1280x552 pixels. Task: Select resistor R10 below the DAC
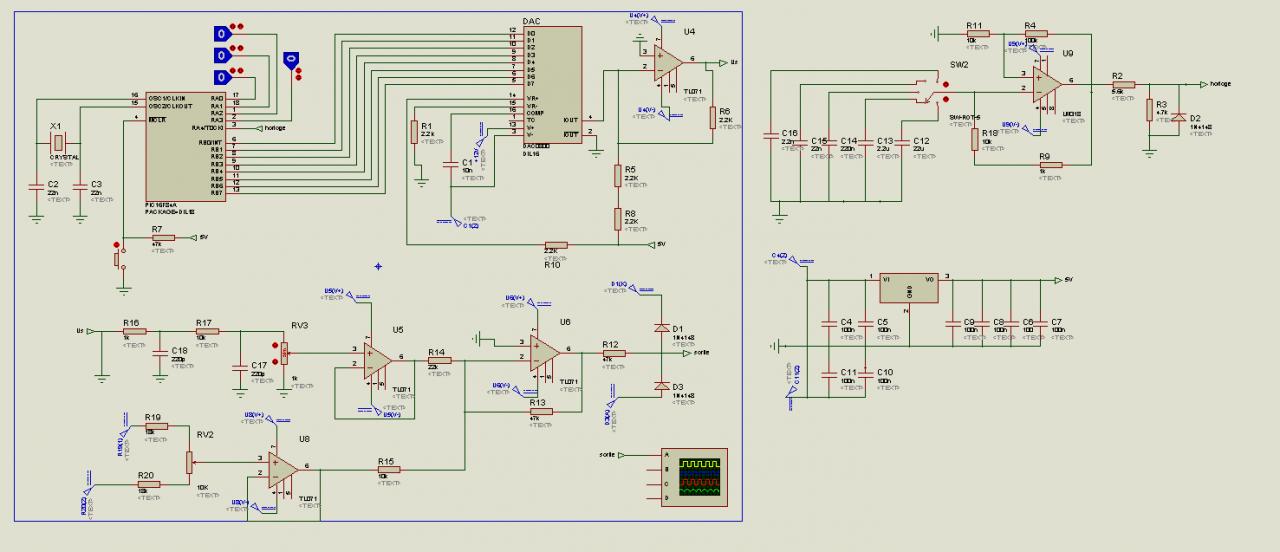point(555,244)
